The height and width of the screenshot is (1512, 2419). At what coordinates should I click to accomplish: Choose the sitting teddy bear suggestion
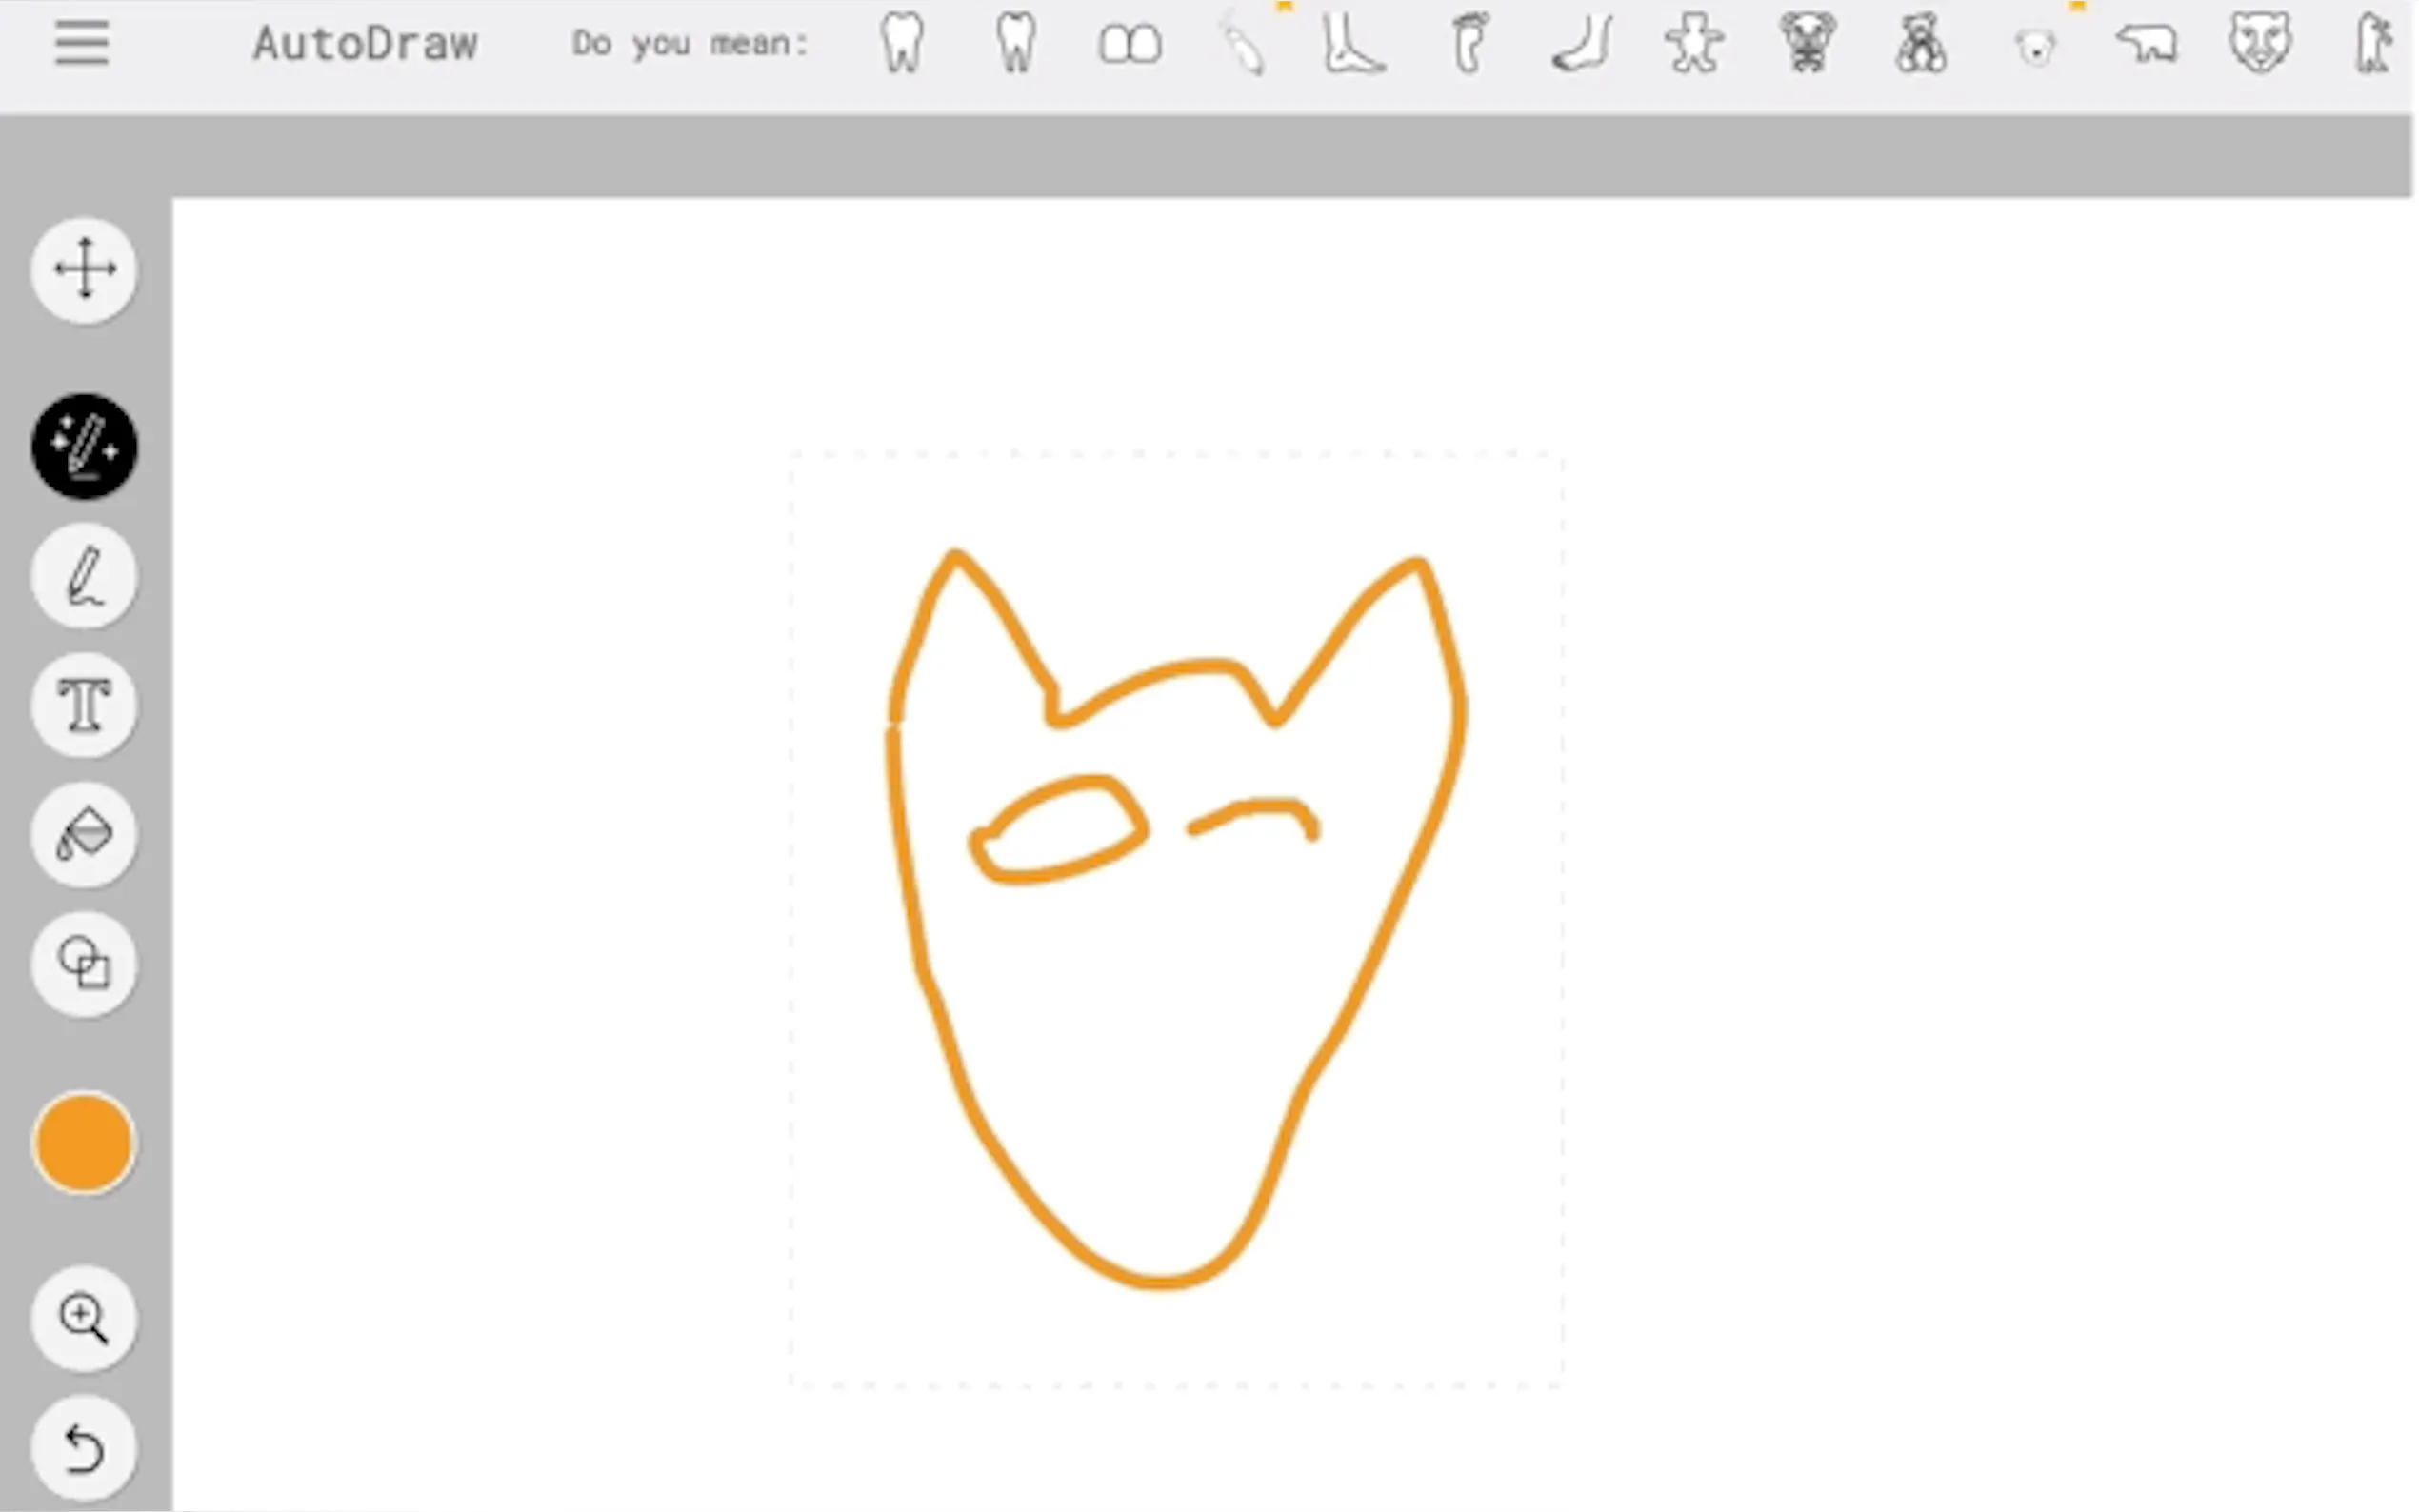click(x=1920, y=44)
